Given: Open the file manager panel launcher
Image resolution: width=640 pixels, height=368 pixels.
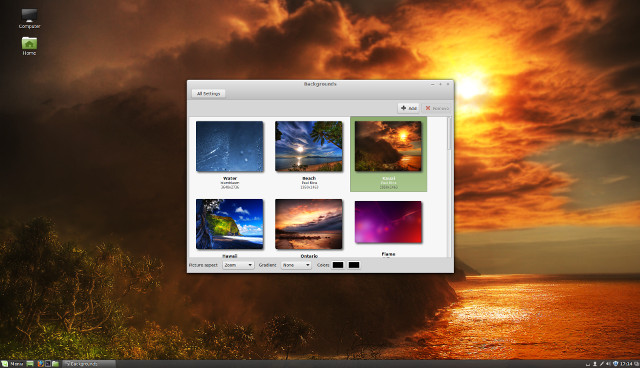Looking at the screenshot, I should 56,364.
